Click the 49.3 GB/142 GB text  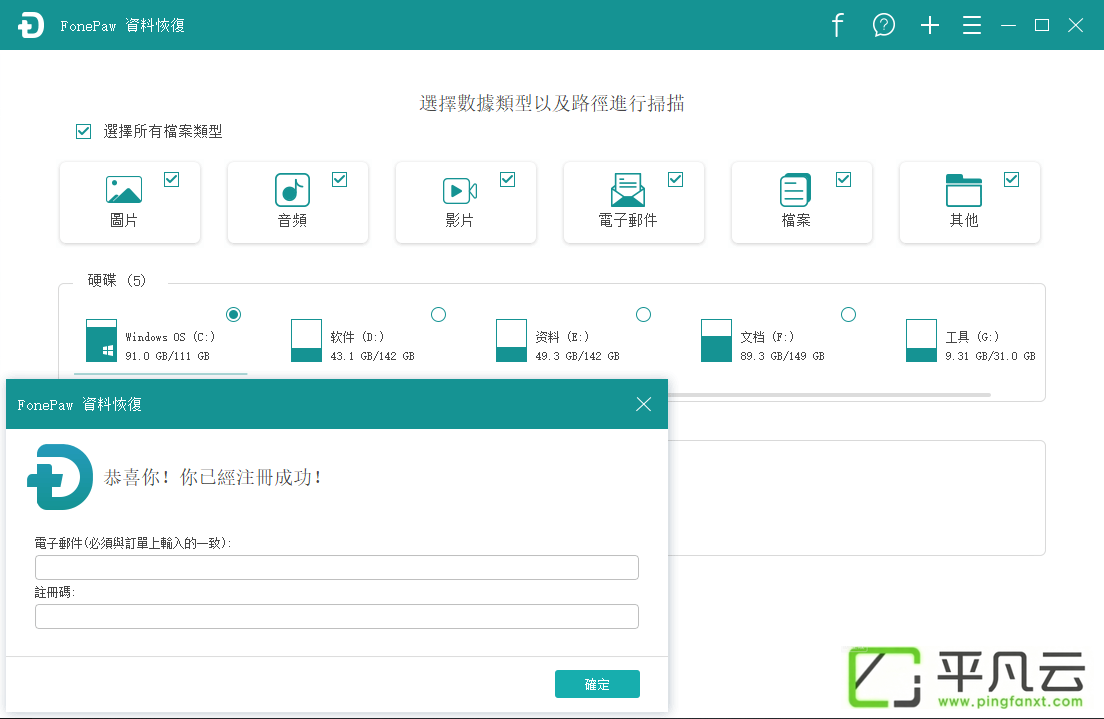(577, 356)
